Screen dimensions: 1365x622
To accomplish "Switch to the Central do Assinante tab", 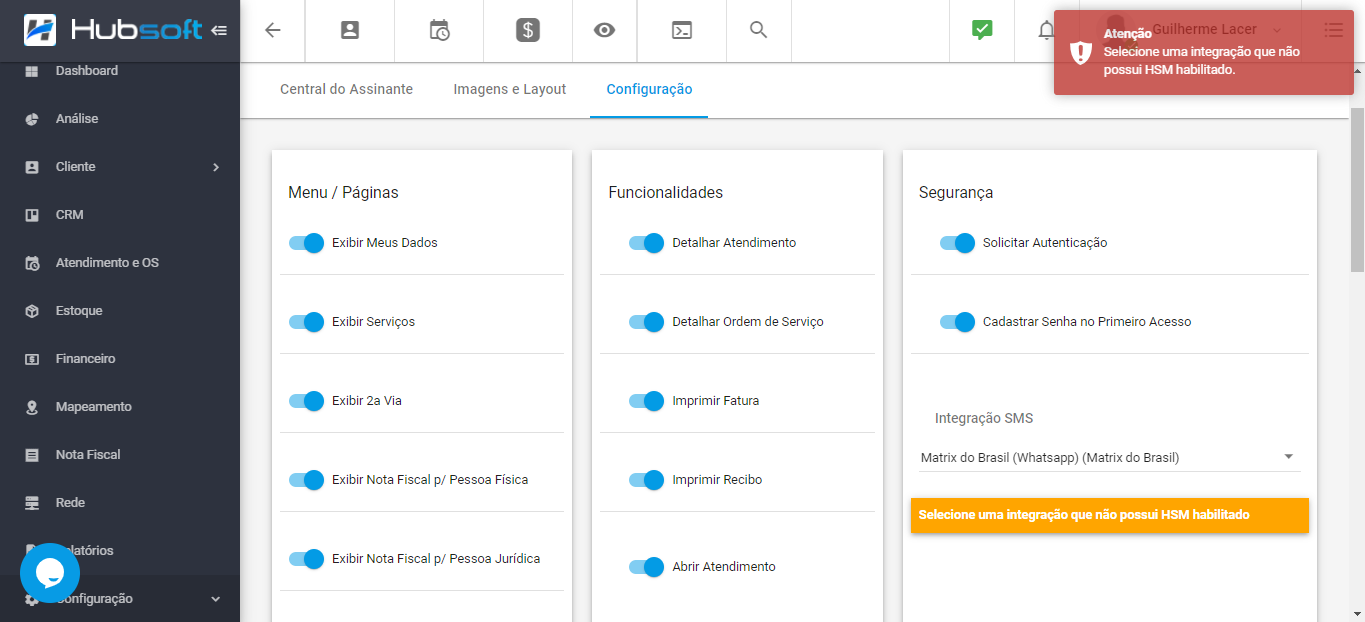I will pos(346,89).
